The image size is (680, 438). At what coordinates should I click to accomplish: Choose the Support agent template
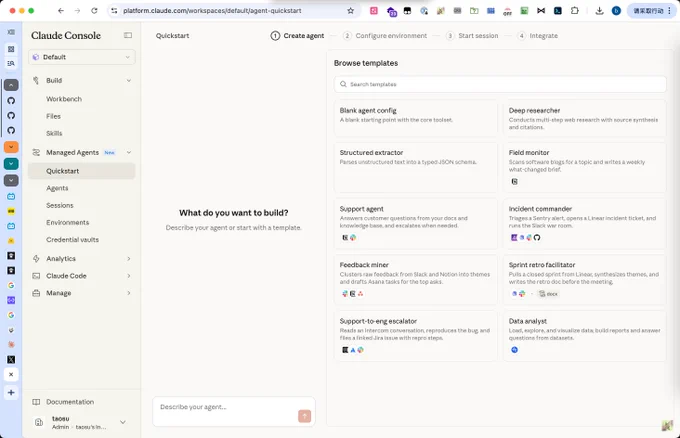[x=416, y=223]
